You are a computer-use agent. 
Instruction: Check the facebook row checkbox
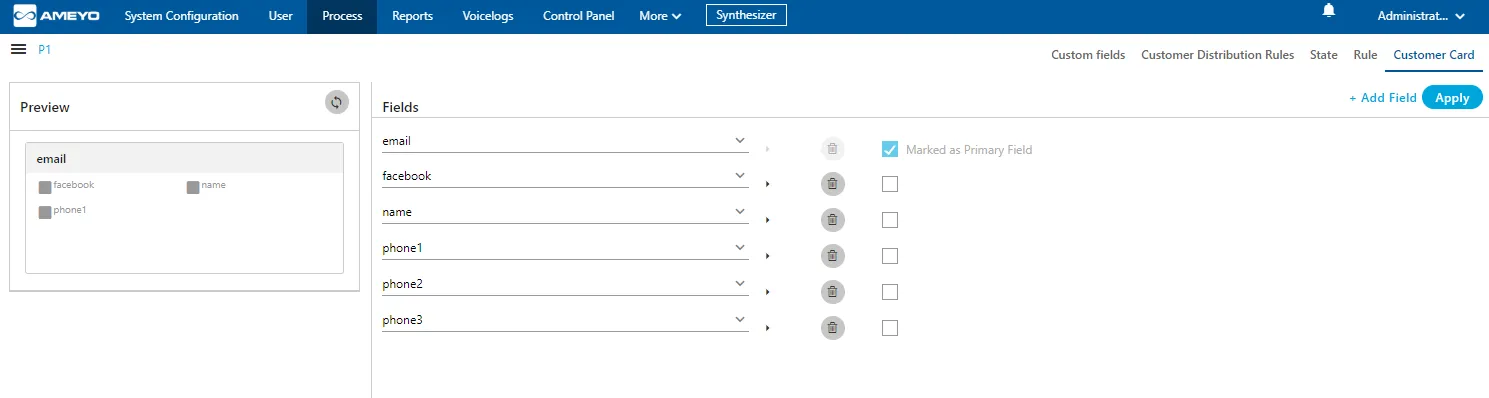(890, 184)
